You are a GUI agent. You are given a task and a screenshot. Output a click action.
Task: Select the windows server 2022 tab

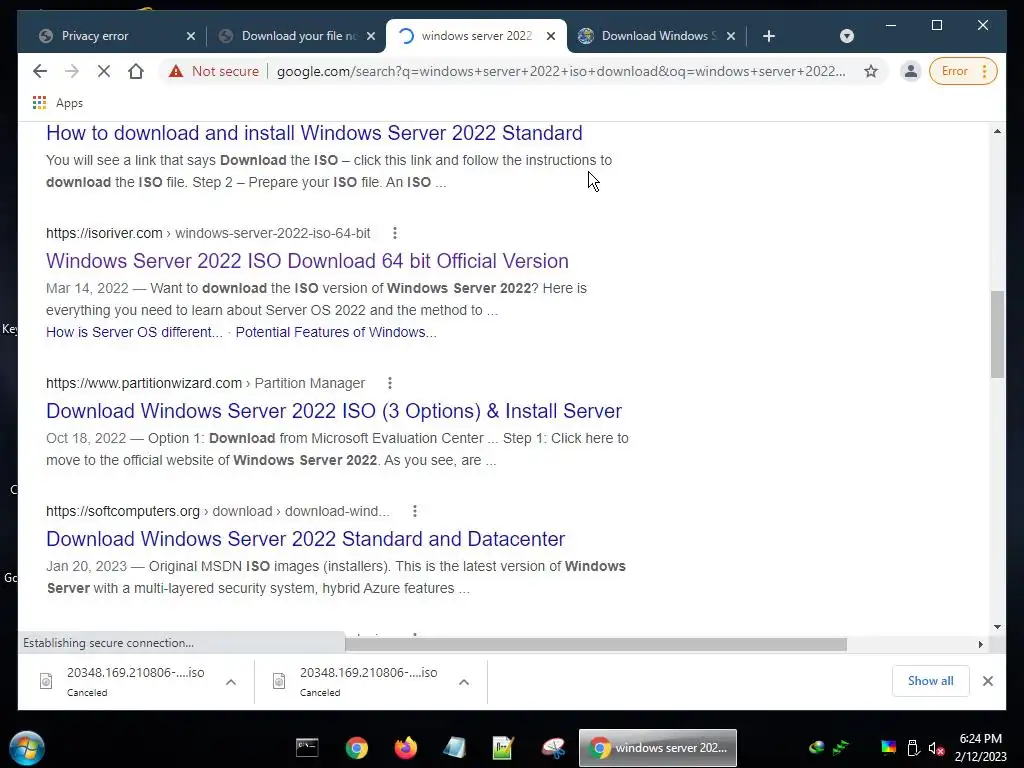click(477, 36)
